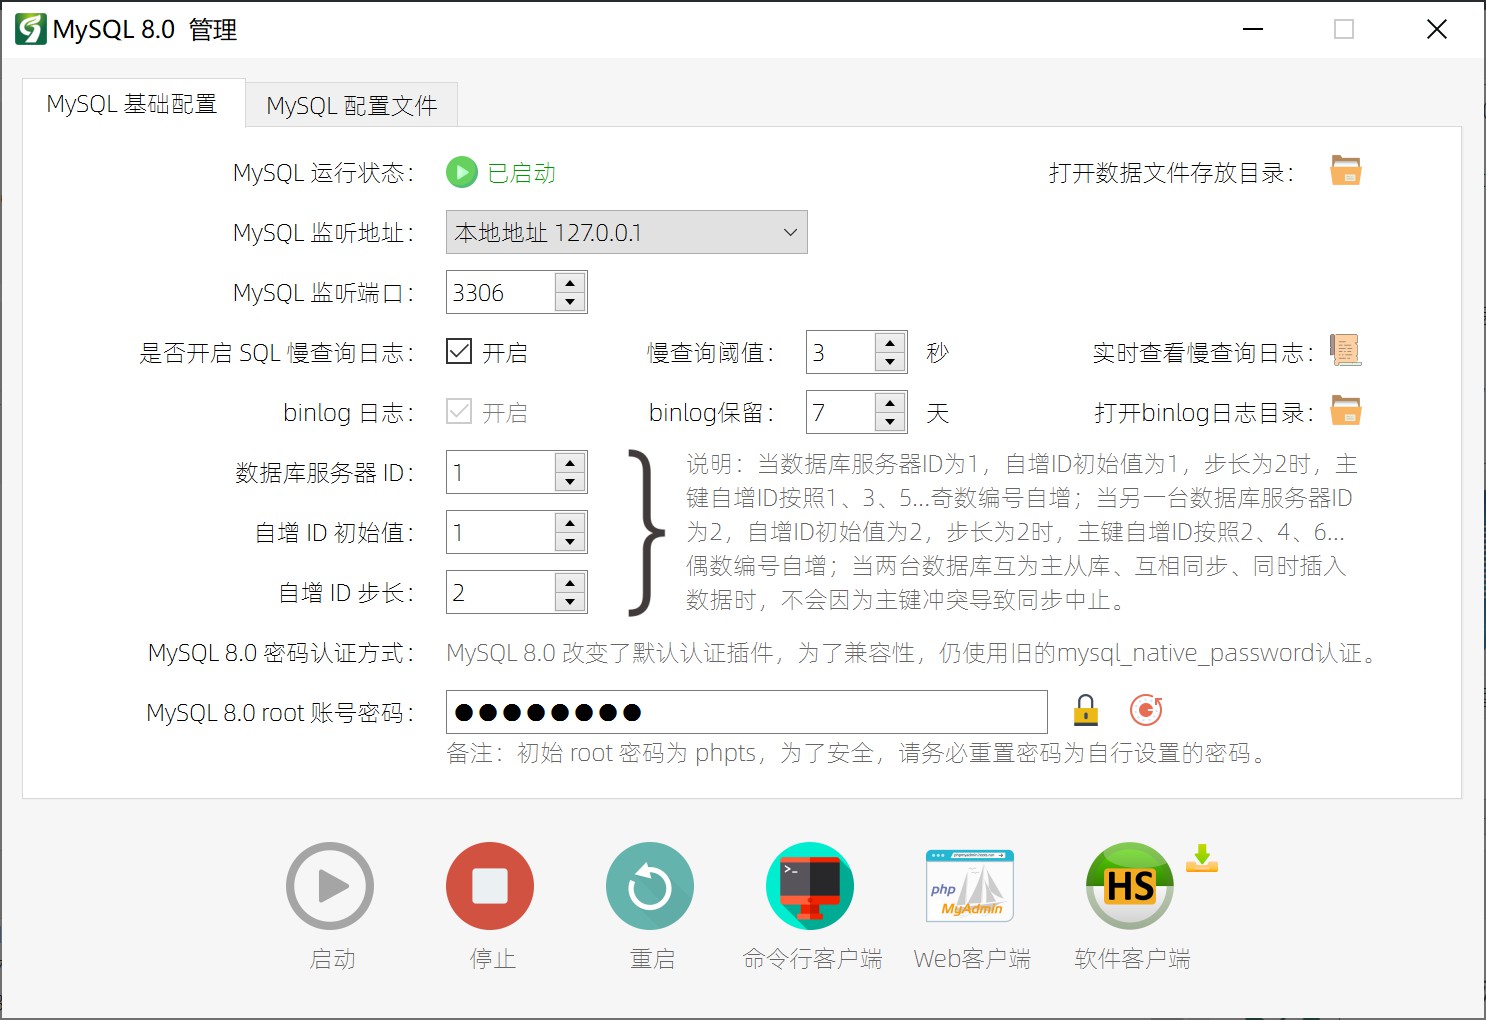Viewport: 1486px width, 1020px height.
Task: Decrease the slow query threshold seconds
Action: coord(890,362)
